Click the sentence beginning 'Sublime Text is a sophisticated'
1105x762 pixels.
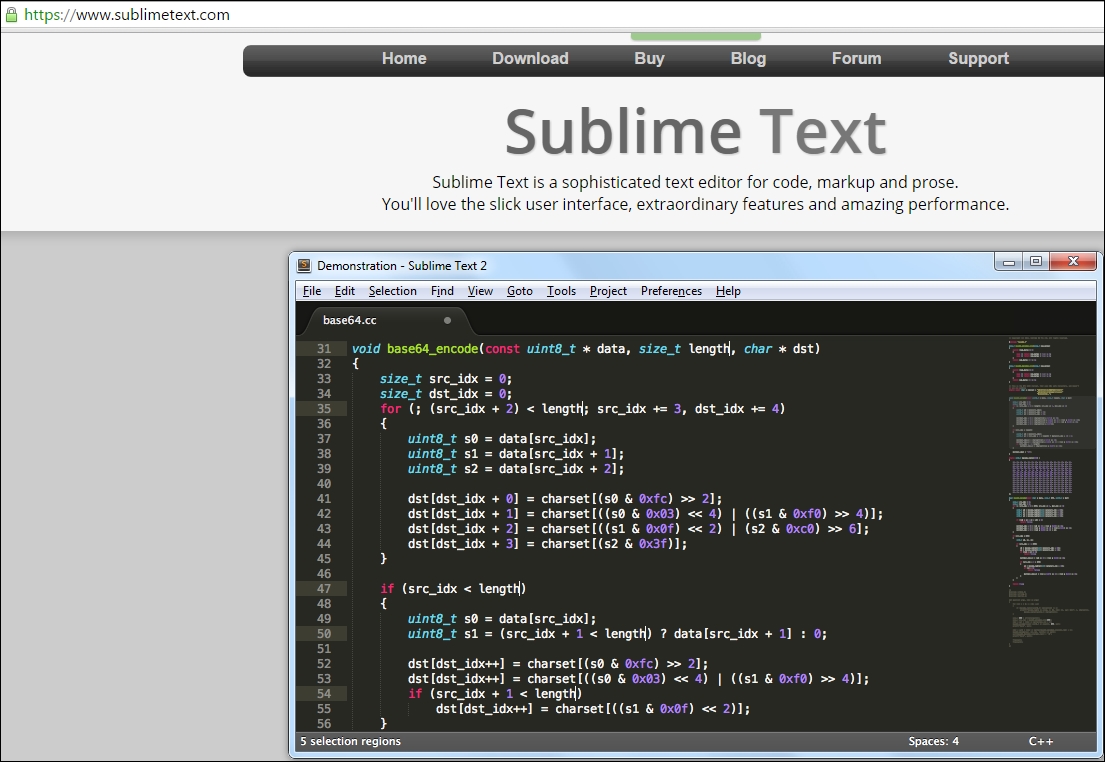click(695, 182)
